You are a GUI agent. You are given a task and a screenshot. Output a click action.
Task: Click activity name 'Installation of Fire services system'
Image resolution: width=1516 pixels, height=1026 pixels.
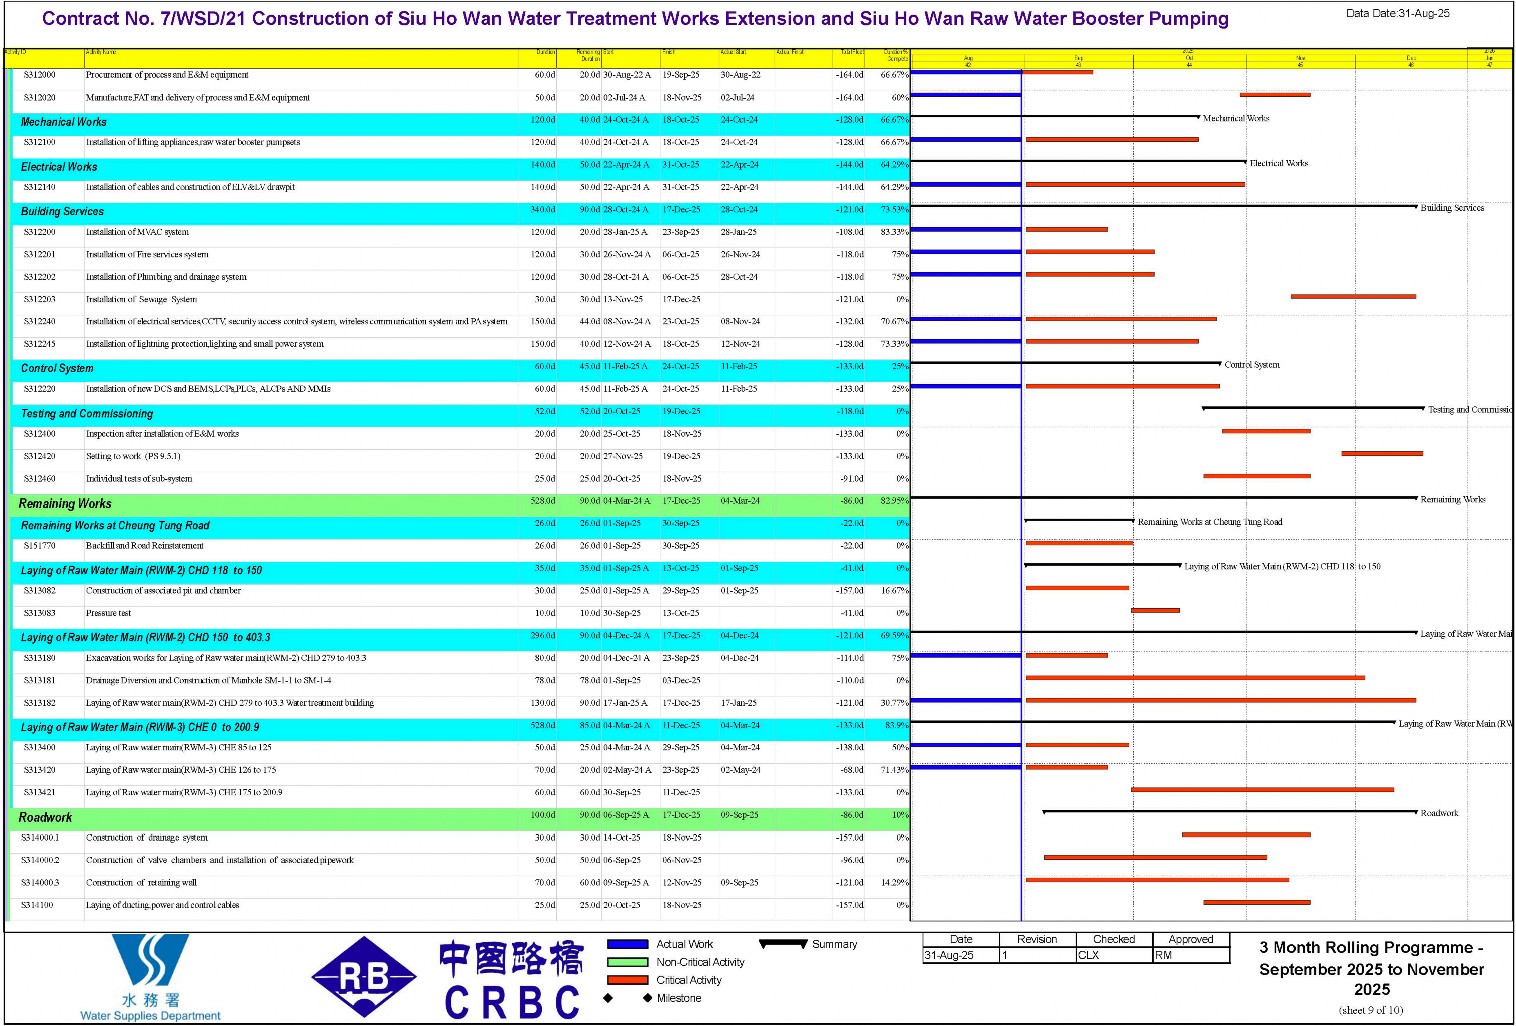pos(147,255)
